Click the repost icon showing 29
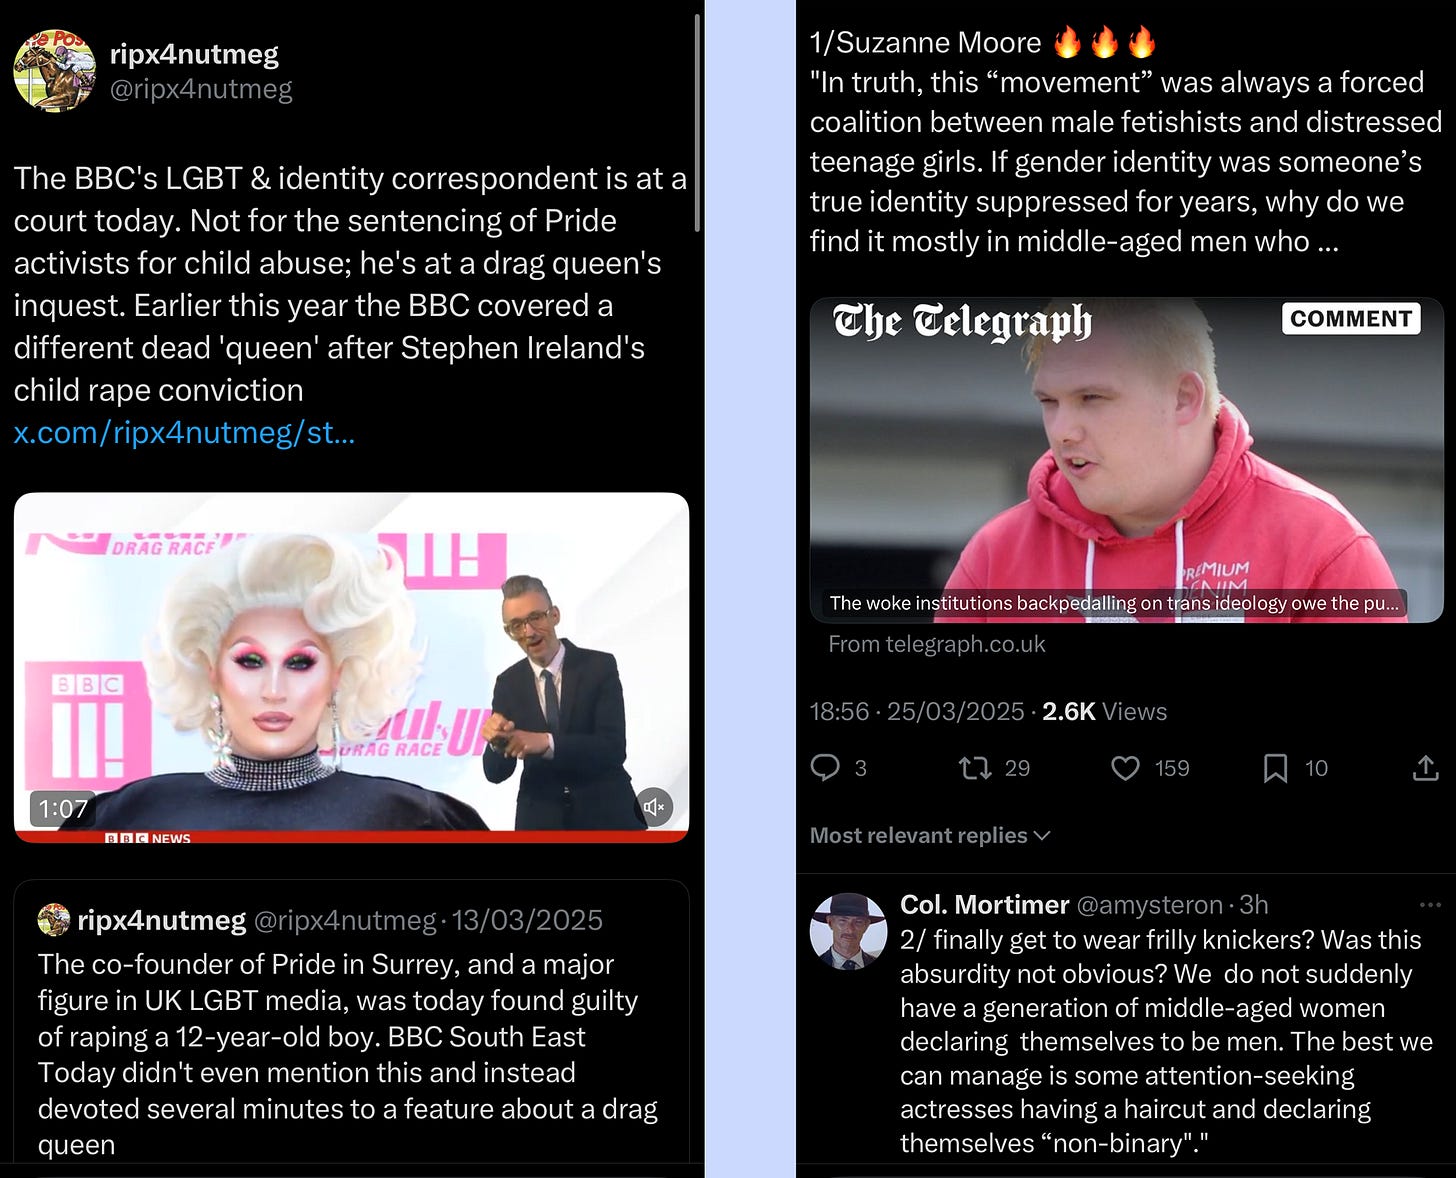 click(x=974, y=768)
